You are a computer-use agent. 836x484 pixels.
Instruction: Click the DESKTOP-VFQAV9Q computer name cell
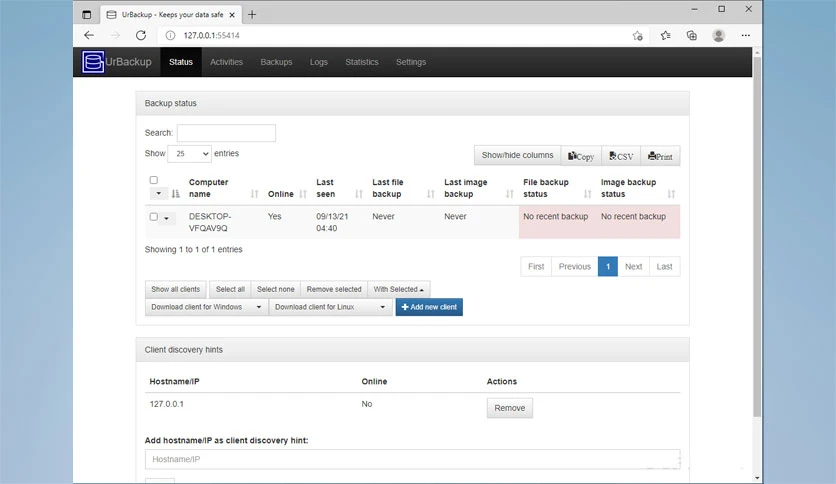click(210, 222)
